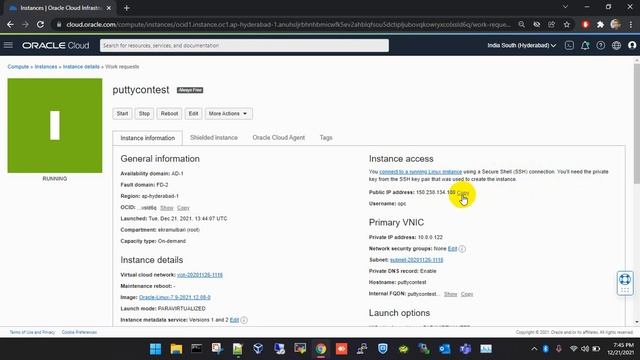
Task: Switch to the Instance information tab
Action: coord(148,138)
